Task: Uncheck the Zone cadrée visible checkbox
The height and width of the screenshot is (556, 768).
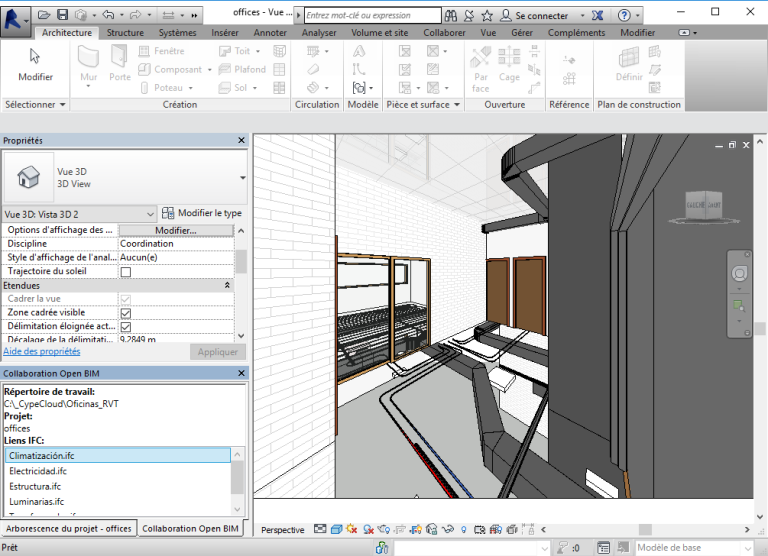Action: click(x=126, y=313)
